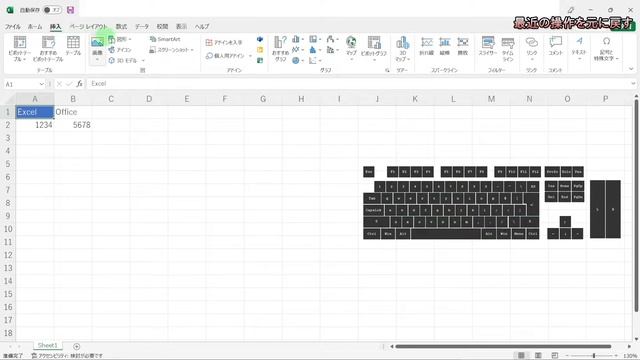
Task: Open the 画像 picture dropdown
Action: 97,60
